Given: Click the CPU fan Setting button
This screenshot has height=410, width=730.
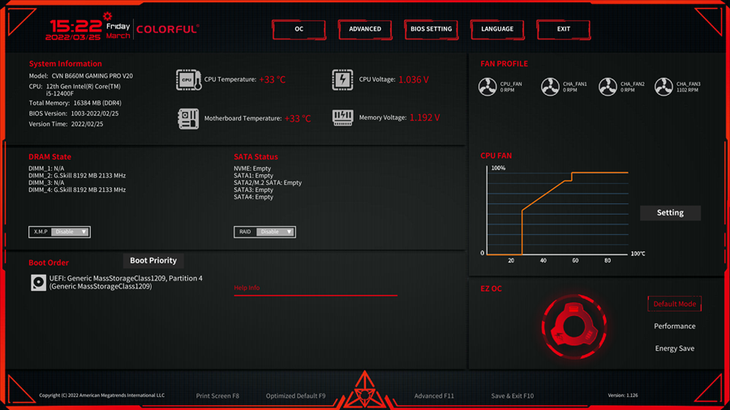Looking at the screenshot, I should pos(670,213).
